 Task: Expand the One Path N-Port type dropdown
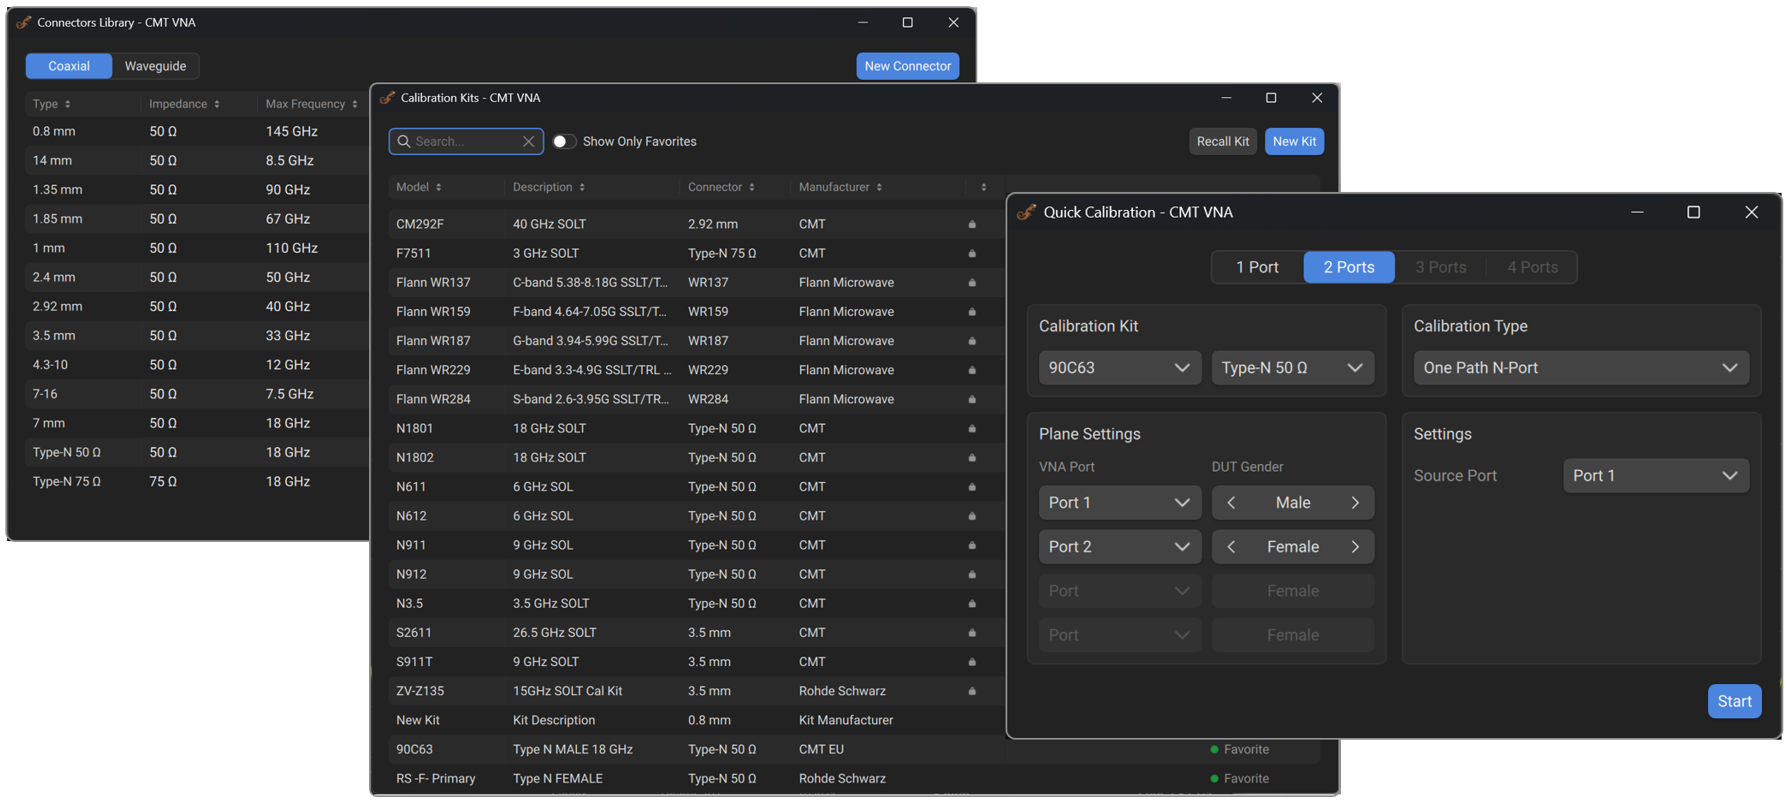click(x=1580, y=368)
